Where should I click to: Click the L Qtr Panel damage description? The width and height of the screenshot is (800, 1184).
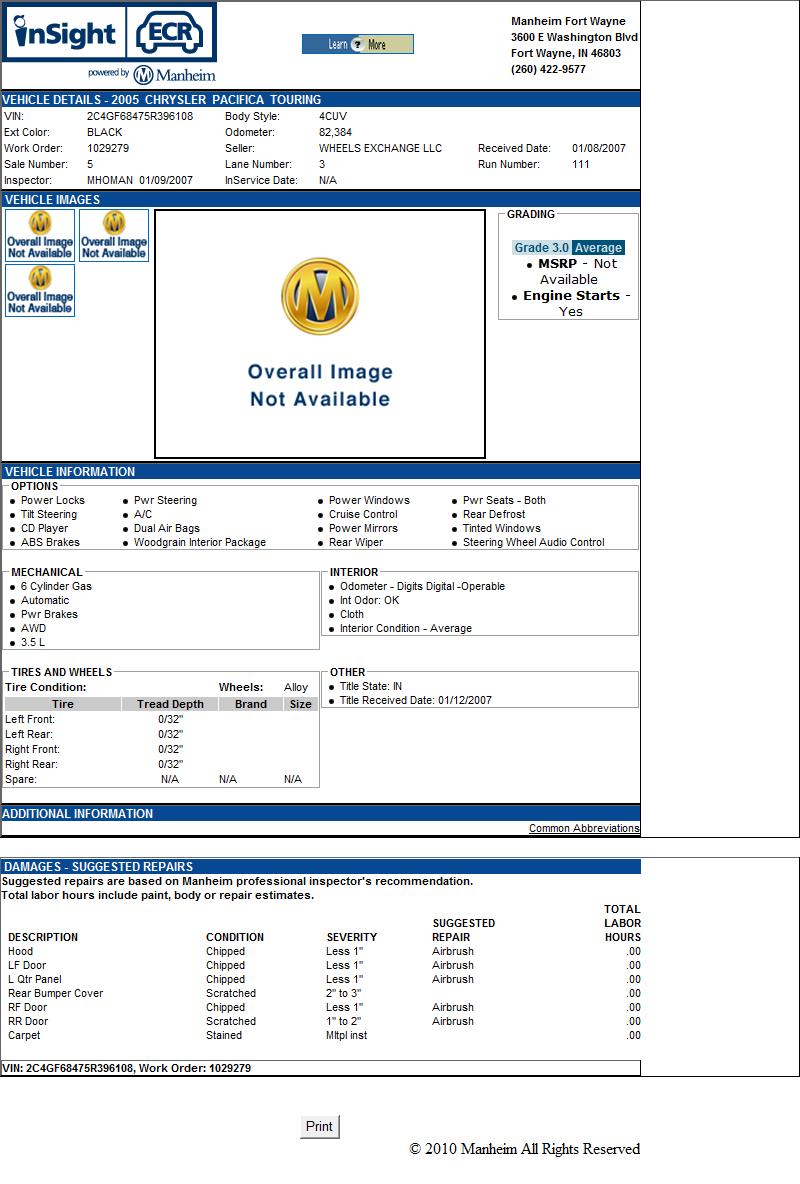pos(35,979)
